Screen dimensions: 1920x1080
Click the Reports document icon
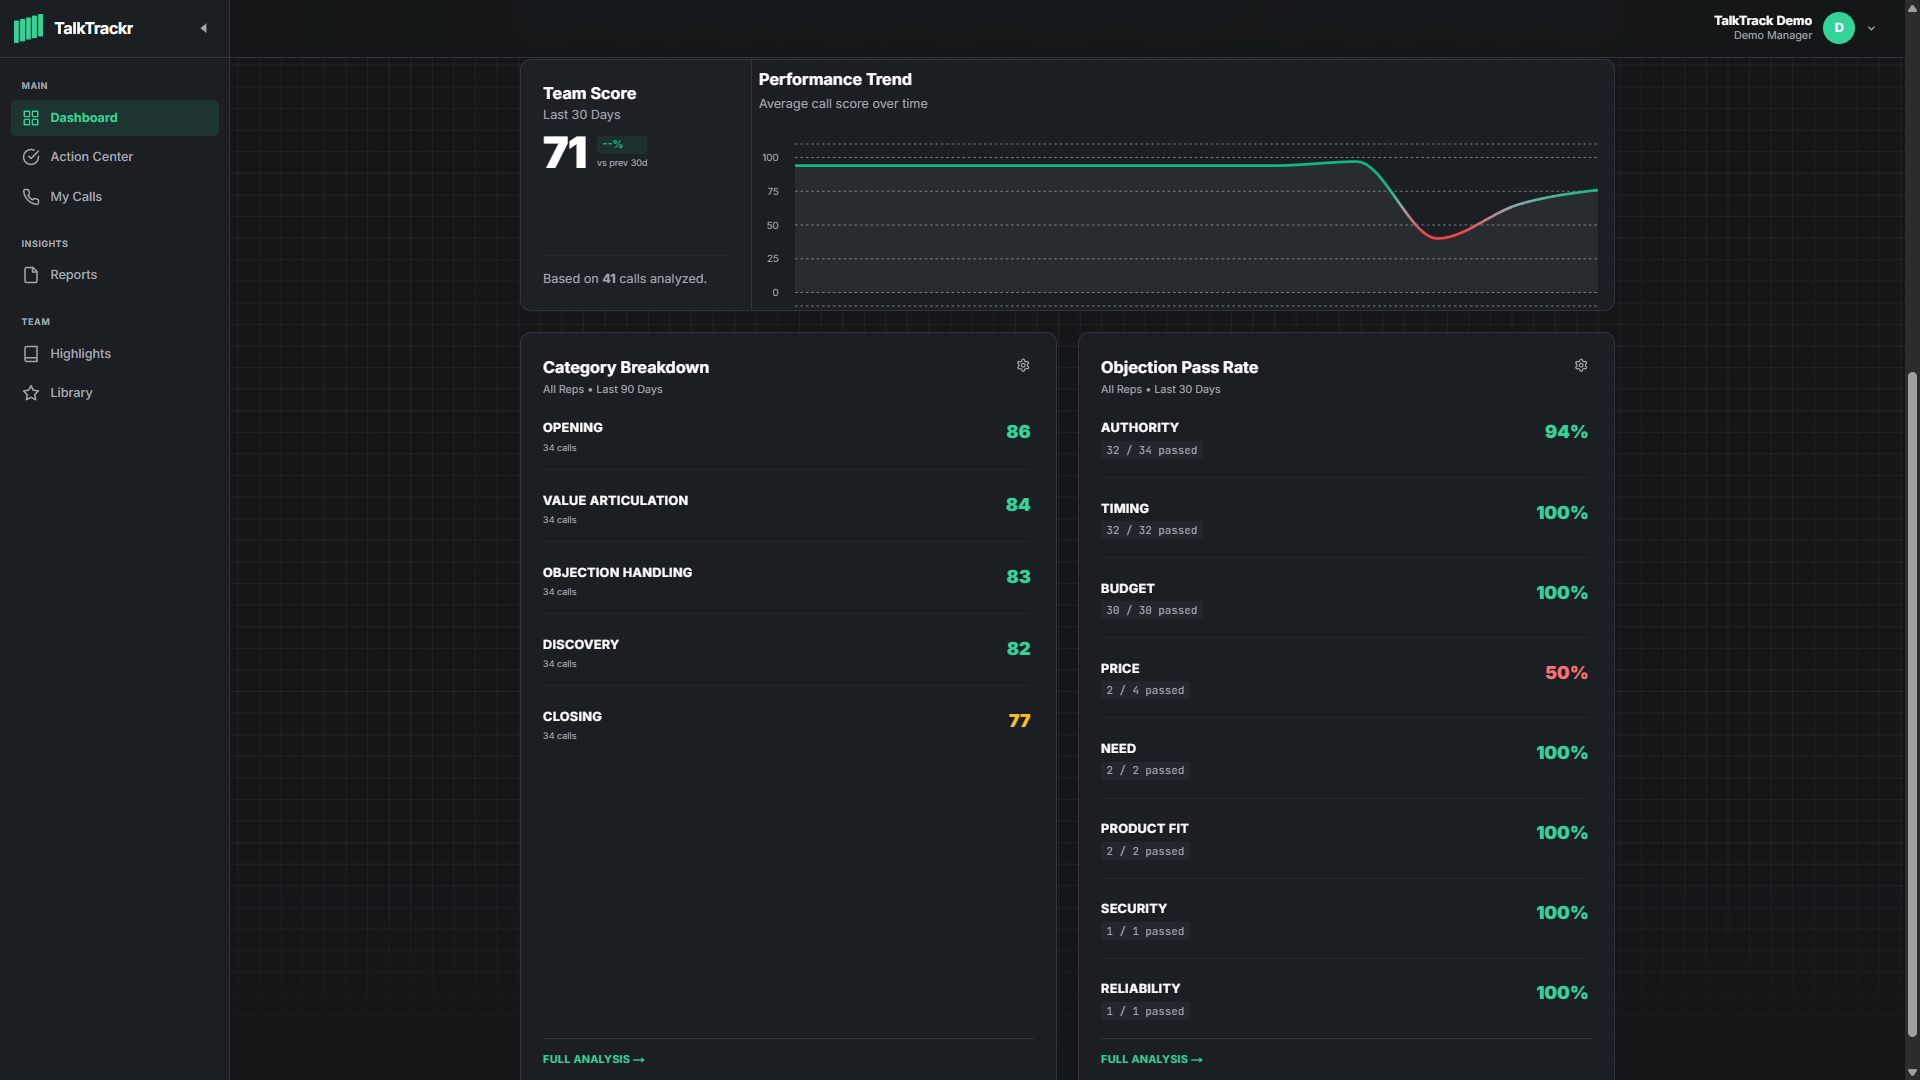click(31, 275)
